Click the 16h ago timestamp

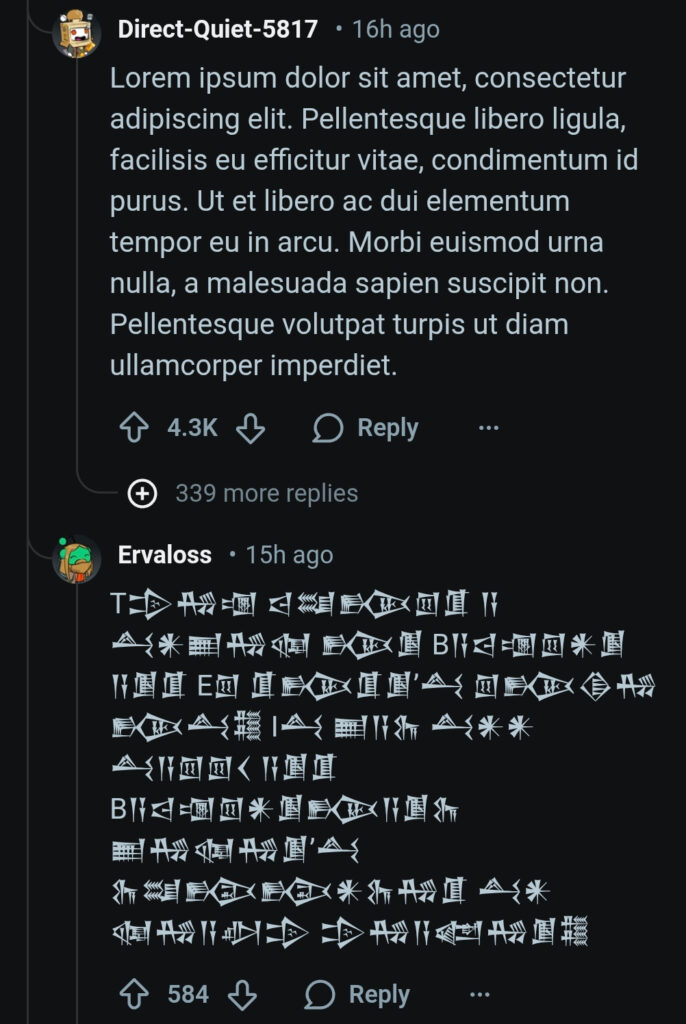point(395,30)
